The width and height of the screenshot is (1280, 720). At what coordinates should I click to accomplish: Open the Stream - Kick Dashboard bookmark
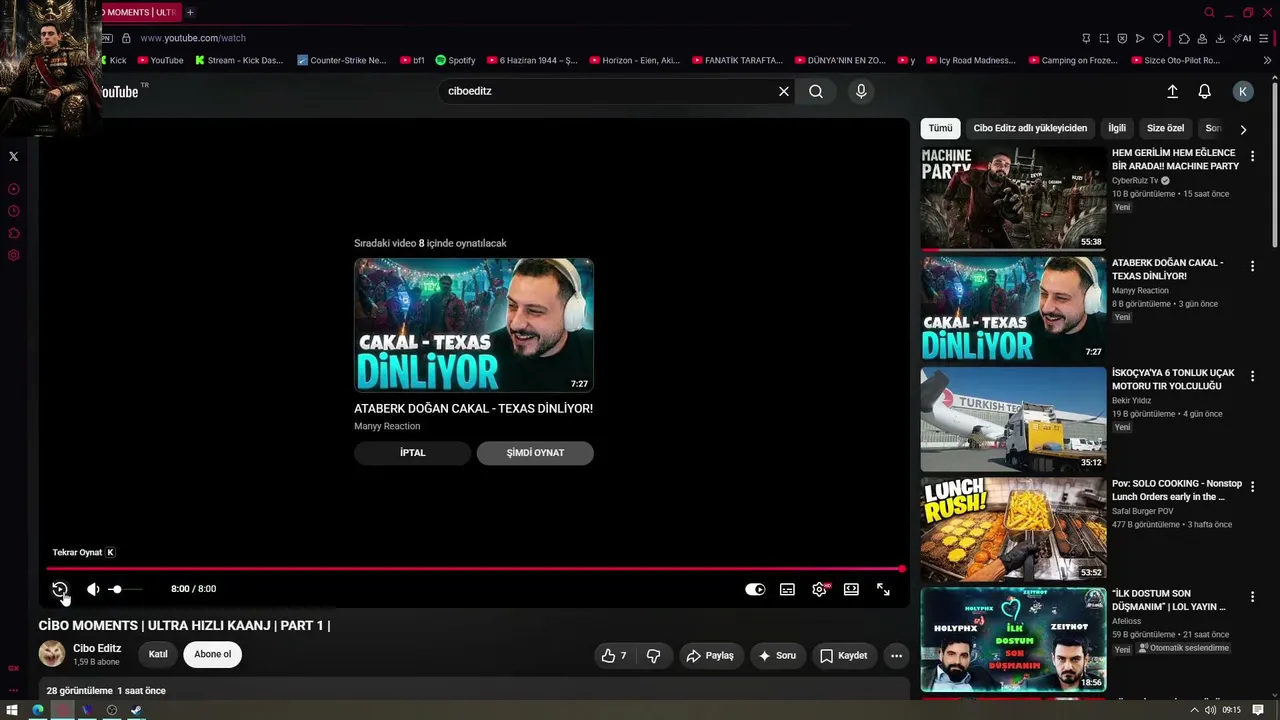point(239,60)
